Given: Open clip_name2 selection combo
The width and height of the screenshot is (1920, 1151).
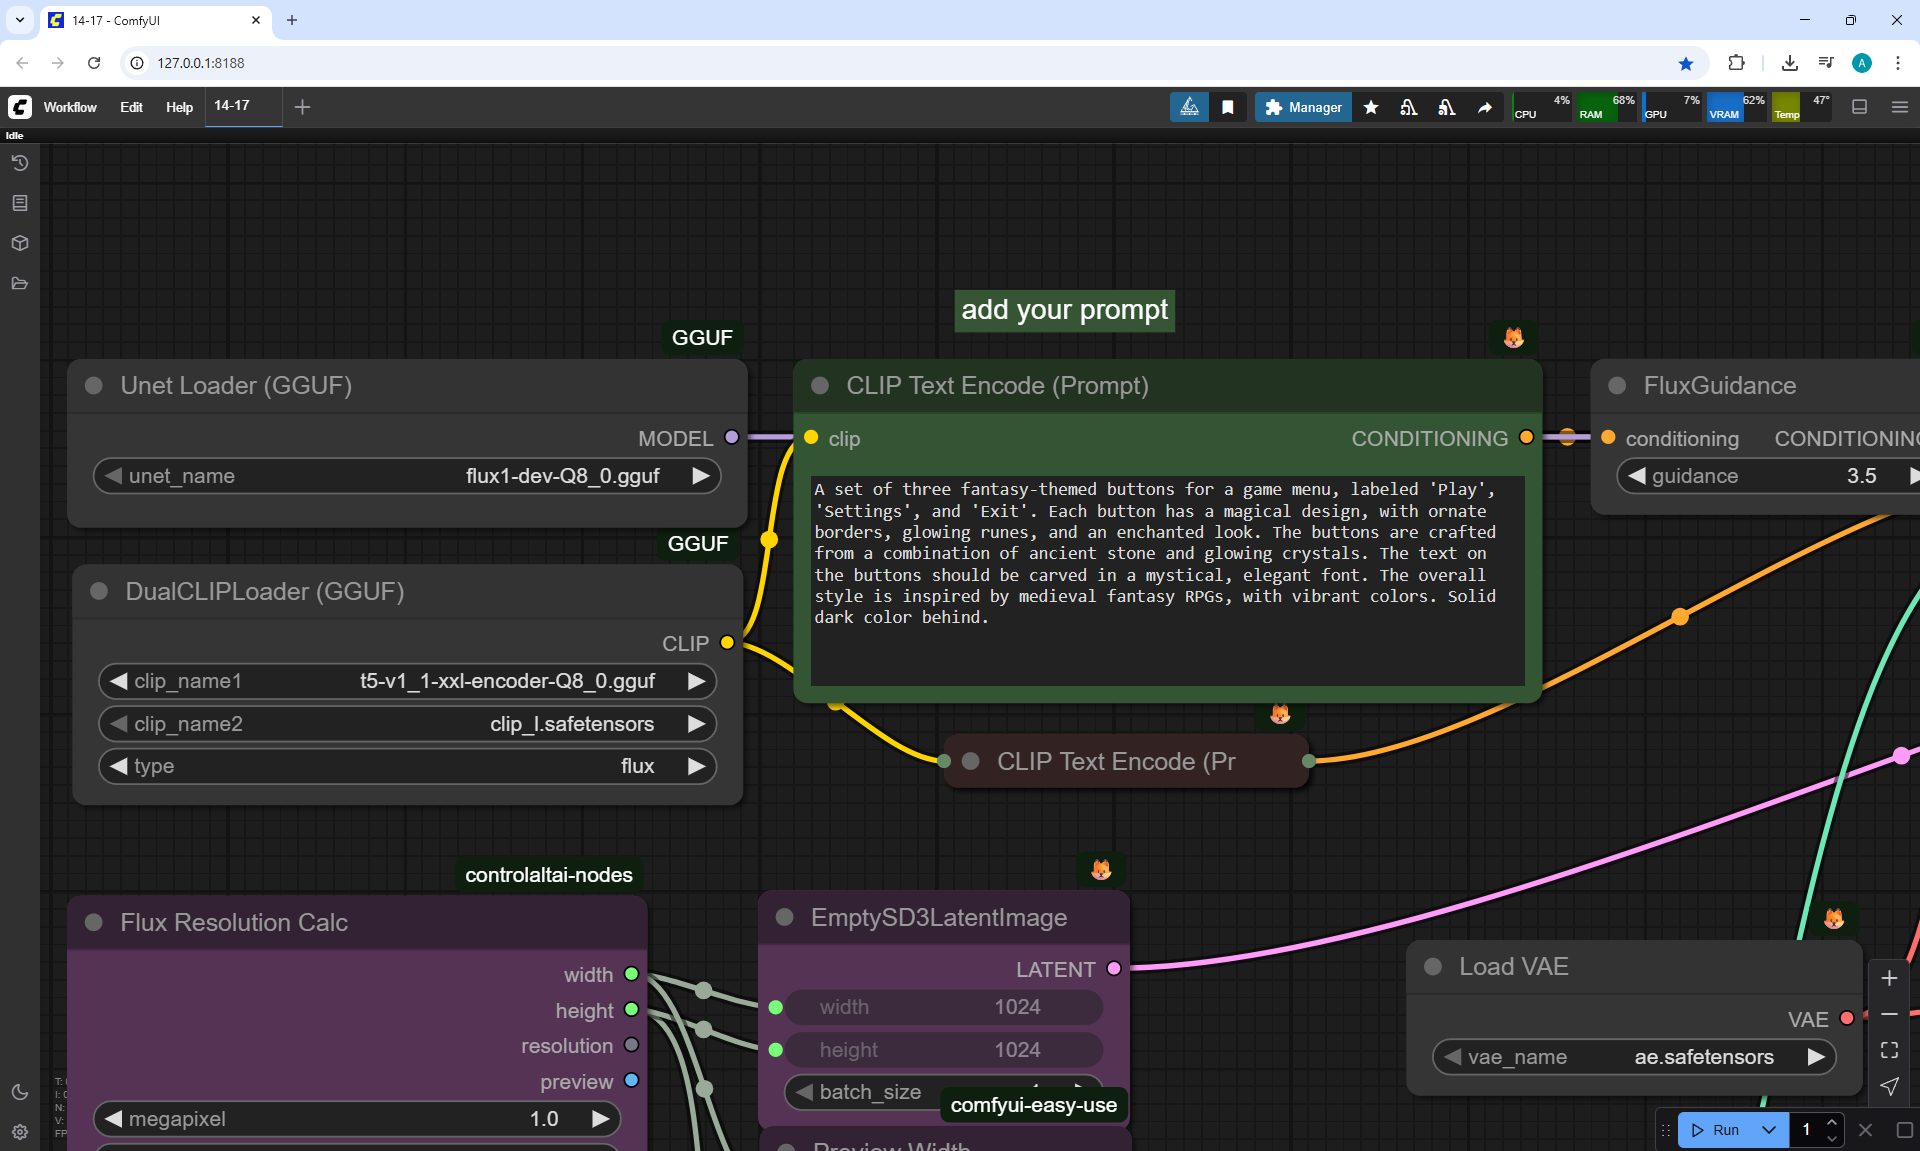Looking at the screenshot, I should [407, 724].
